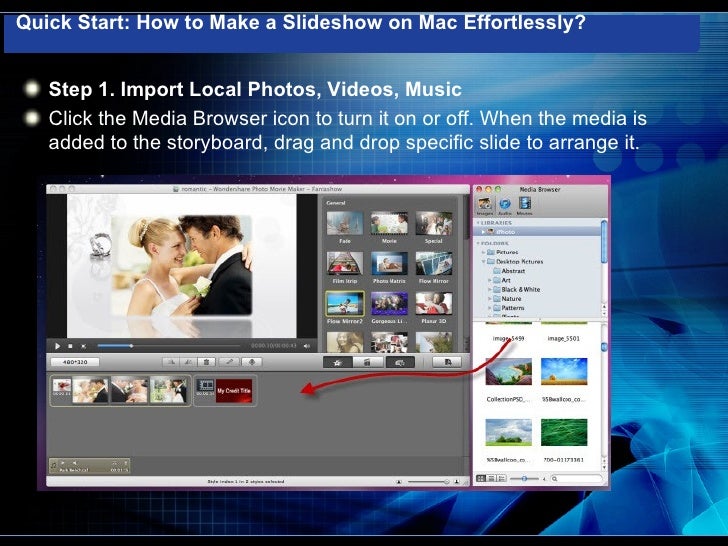Expand the Patterns folder
The height and width of the screenshot is (546, 728).
coord(489,308)
